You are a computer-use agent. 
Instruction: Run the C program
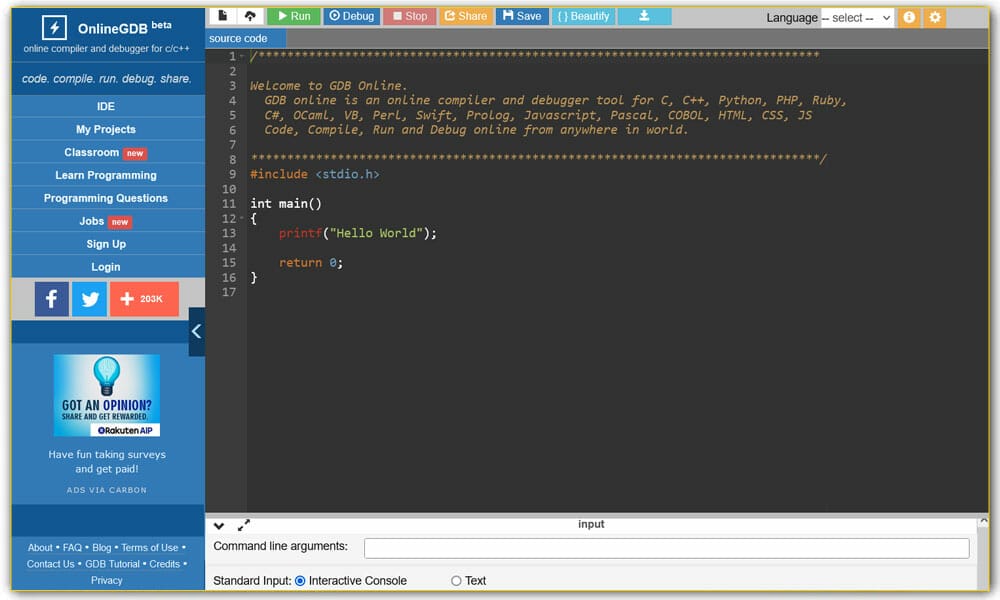293,16
